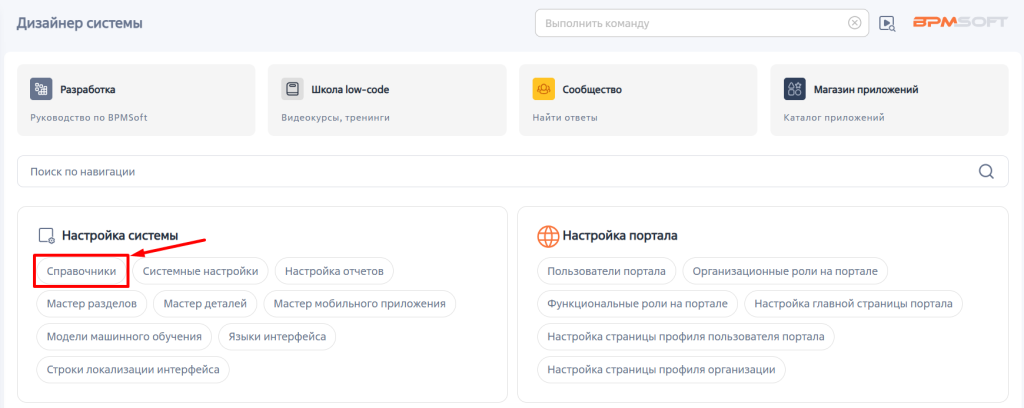Open Модели машинного обучения
Viewport: 1024px width, 408px height.
[124, 337]
